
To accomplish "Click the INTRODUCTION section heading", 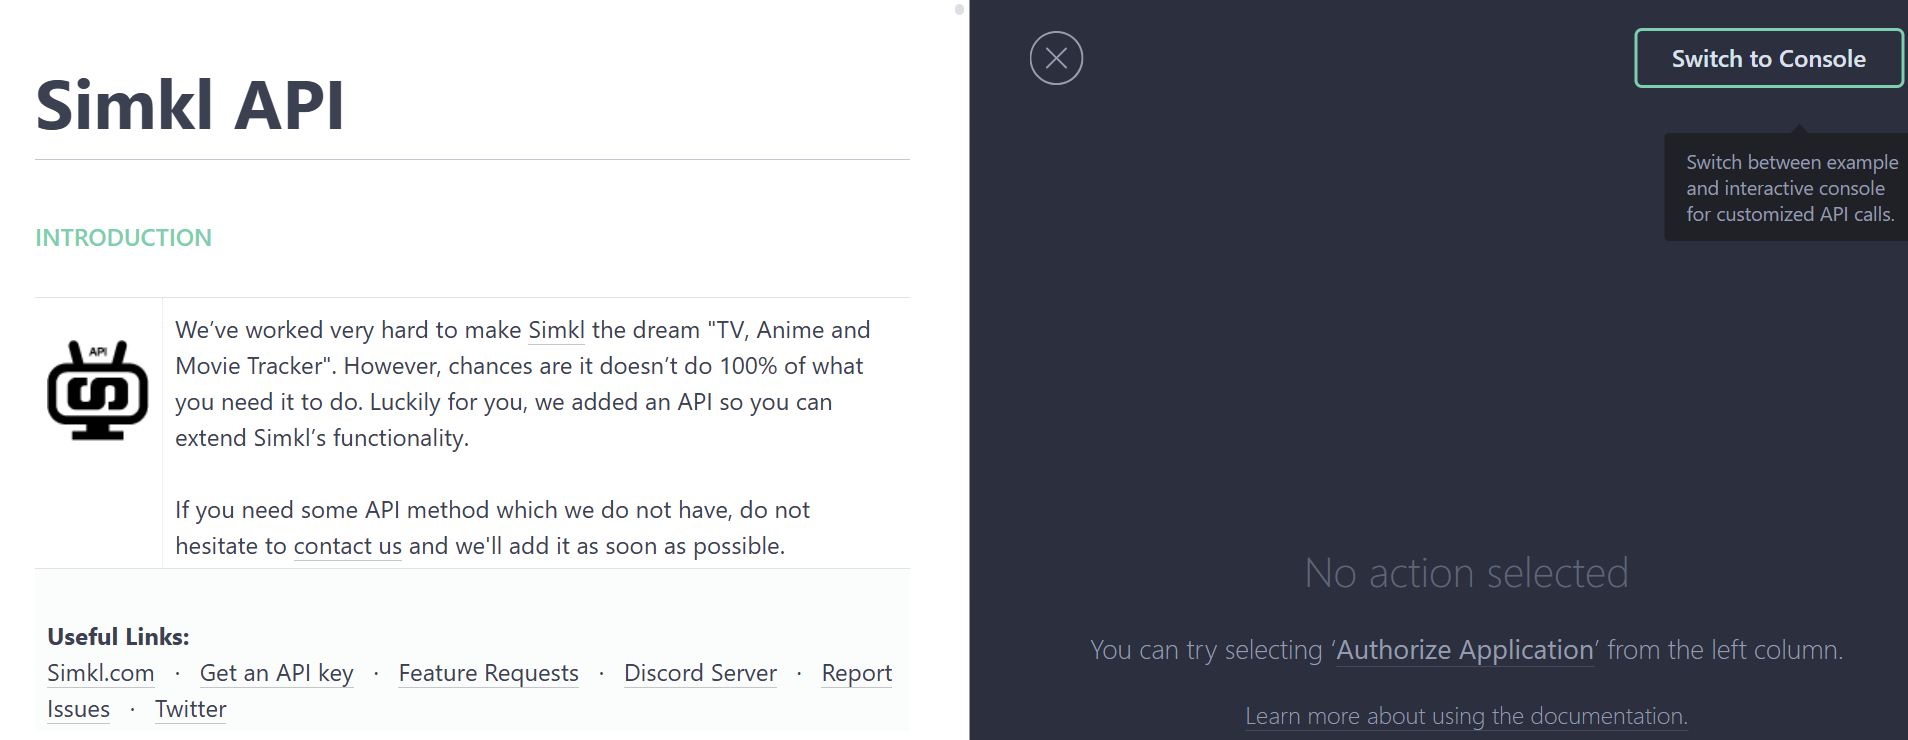I will pos(124,238).
